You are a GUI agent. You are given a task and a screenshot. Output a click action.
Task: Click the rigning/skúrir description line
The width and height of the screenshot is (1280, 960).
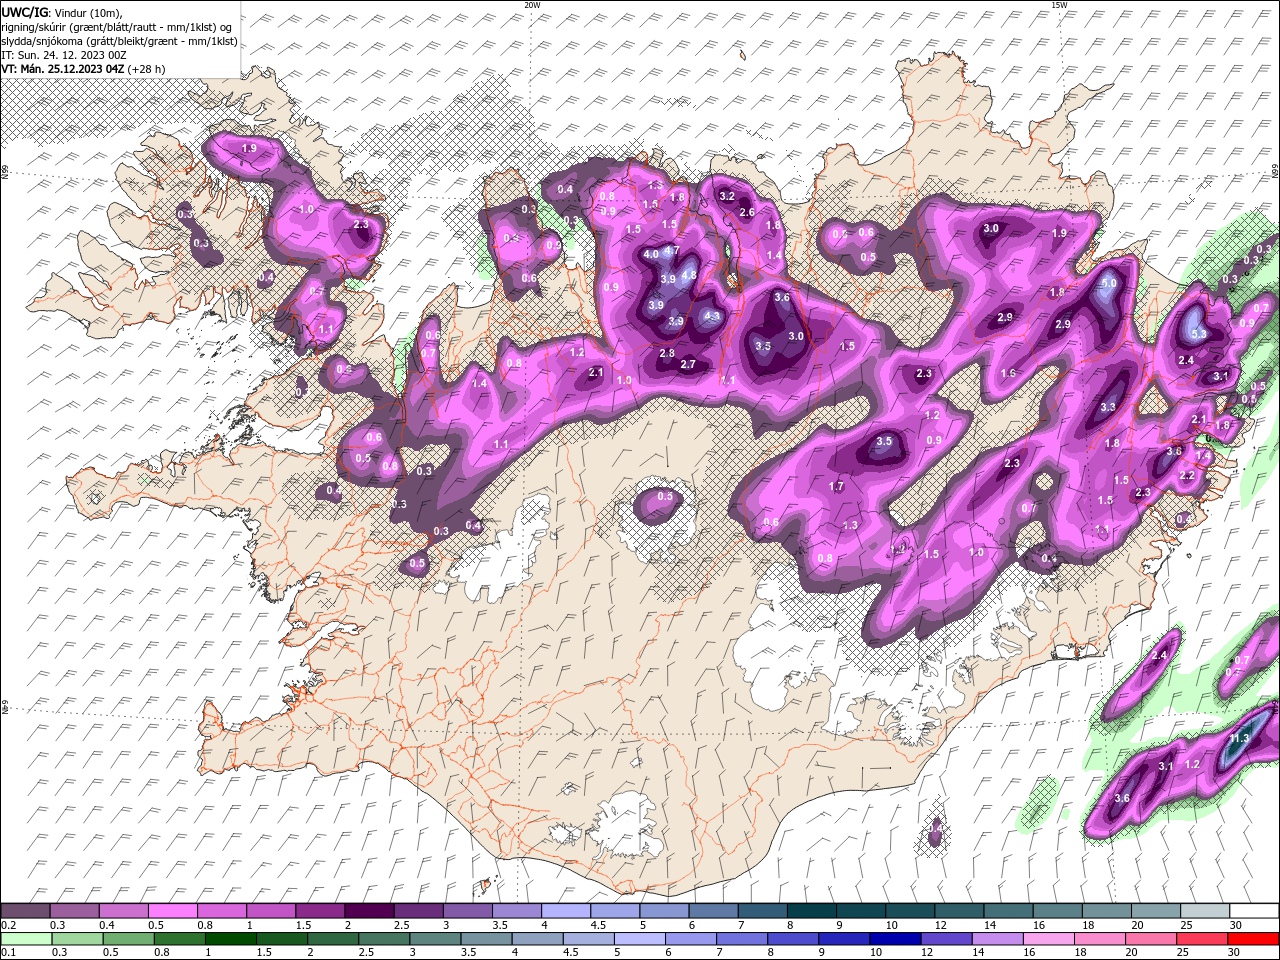(116, 27)
